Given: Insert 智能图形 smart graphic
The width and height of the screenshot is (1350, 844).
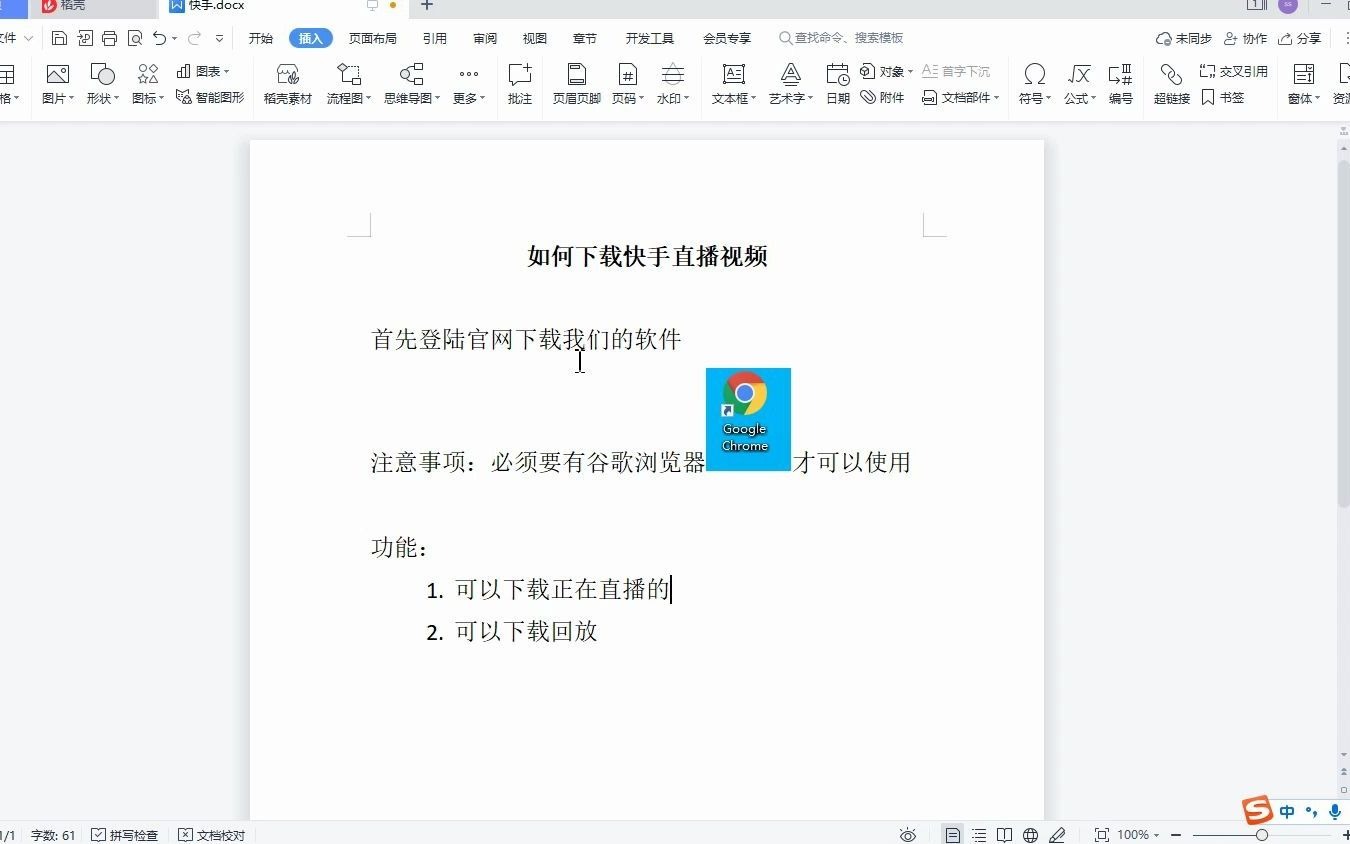Looking at the screenshot, I should coord(210,97).
